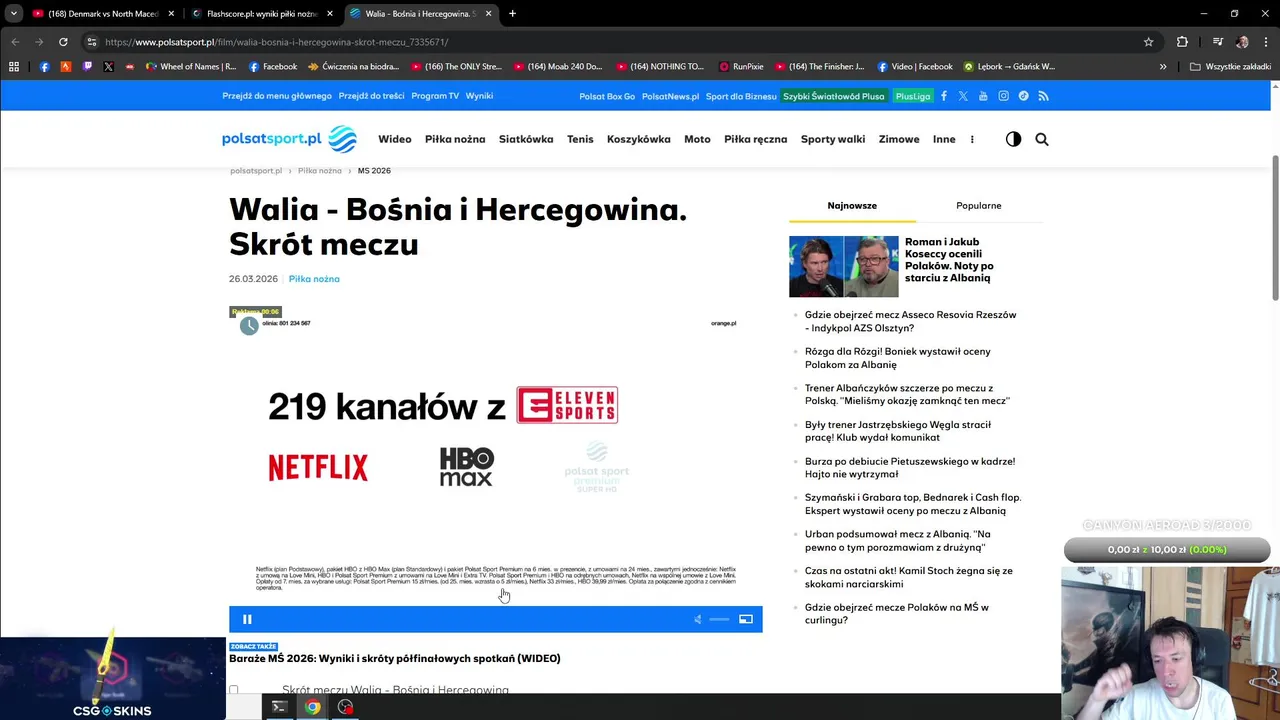
Task: Open the site search magnifier icon
Action: [x=1042, y=139]
